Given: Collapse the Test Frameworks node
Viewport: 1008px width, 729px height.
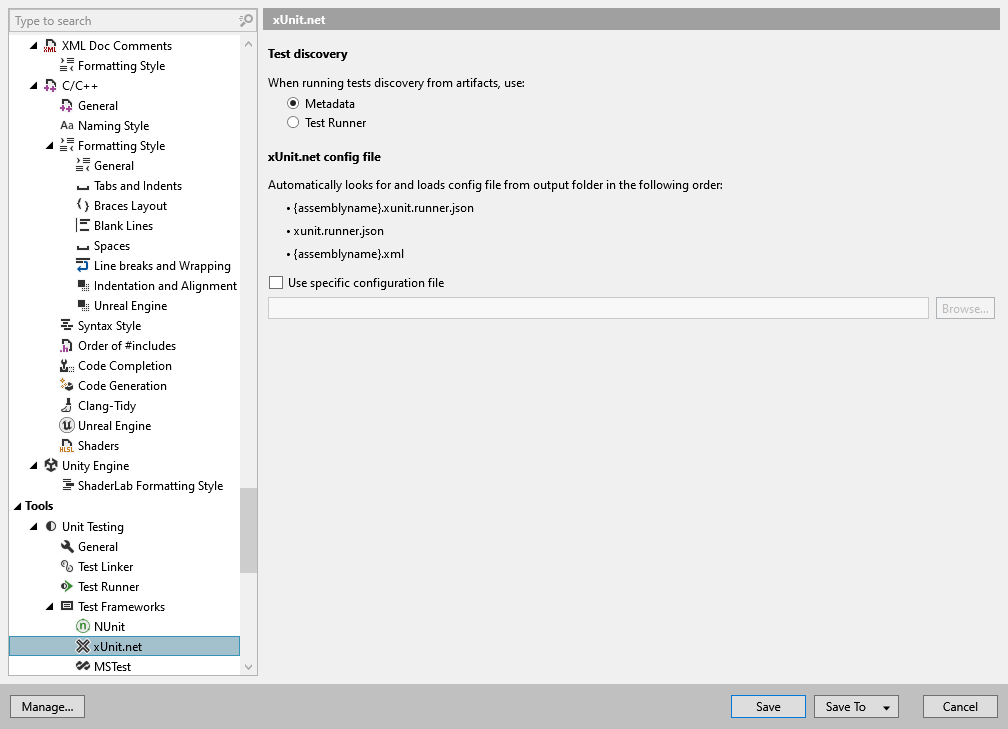Looking at the screenshot, I should pos(50,606).
